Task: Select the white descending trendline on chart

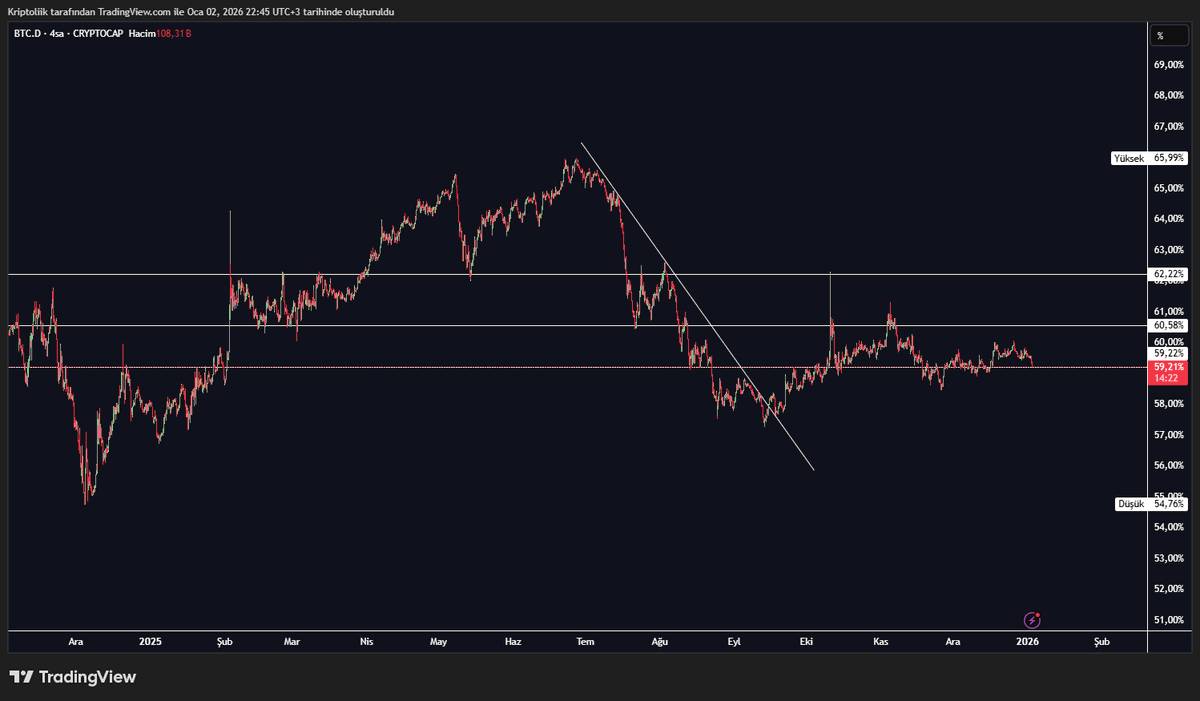Action: click(x=698, y=306)
